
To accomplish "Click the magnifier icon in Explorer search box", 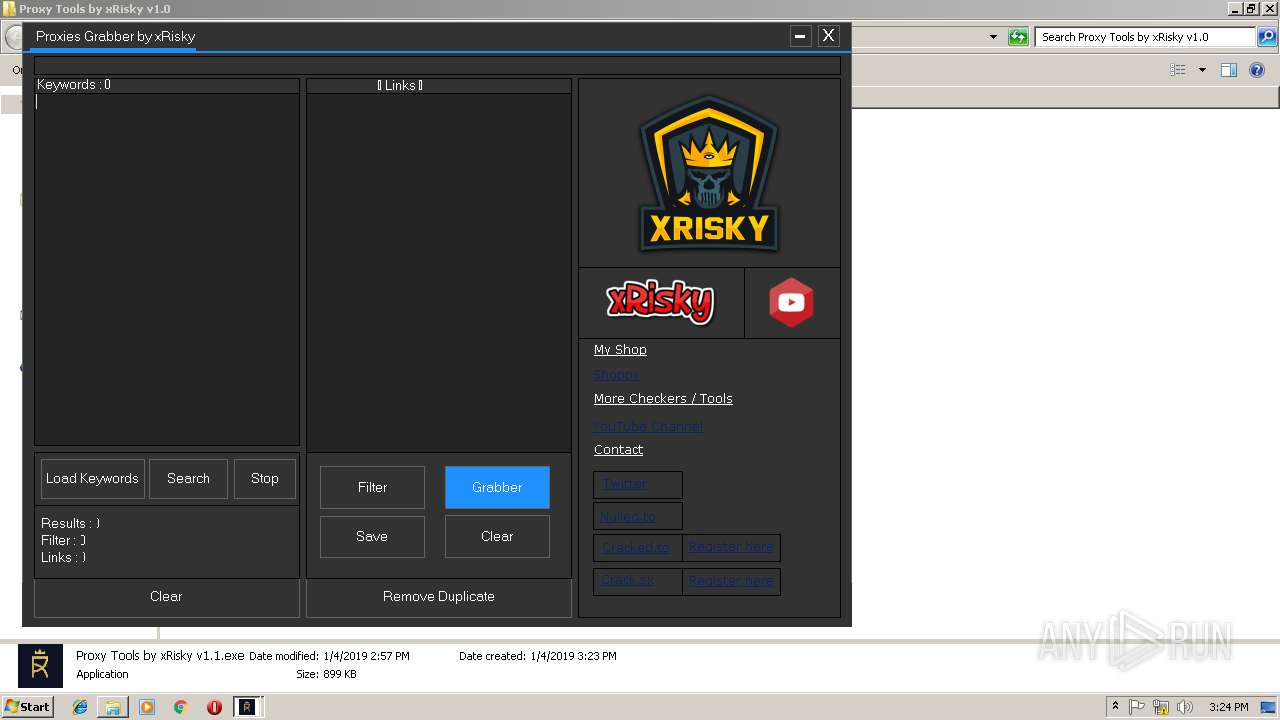I will [x=1266, y=37].
